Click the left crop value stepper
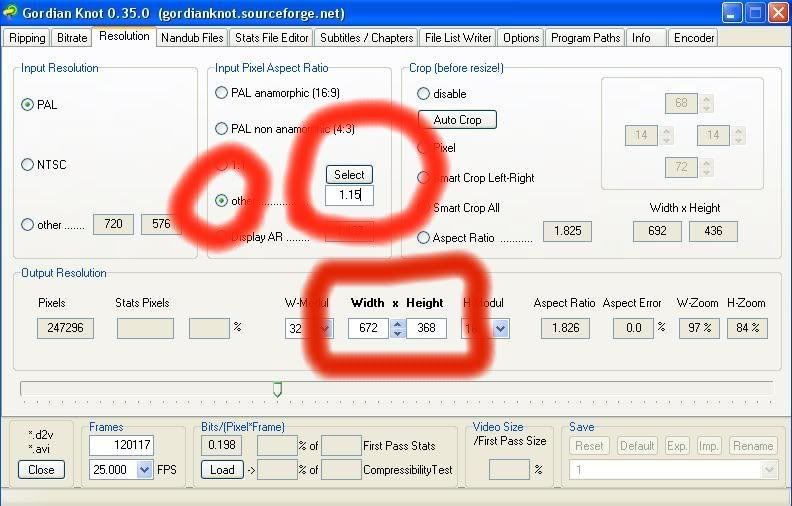 click(667, 135)
